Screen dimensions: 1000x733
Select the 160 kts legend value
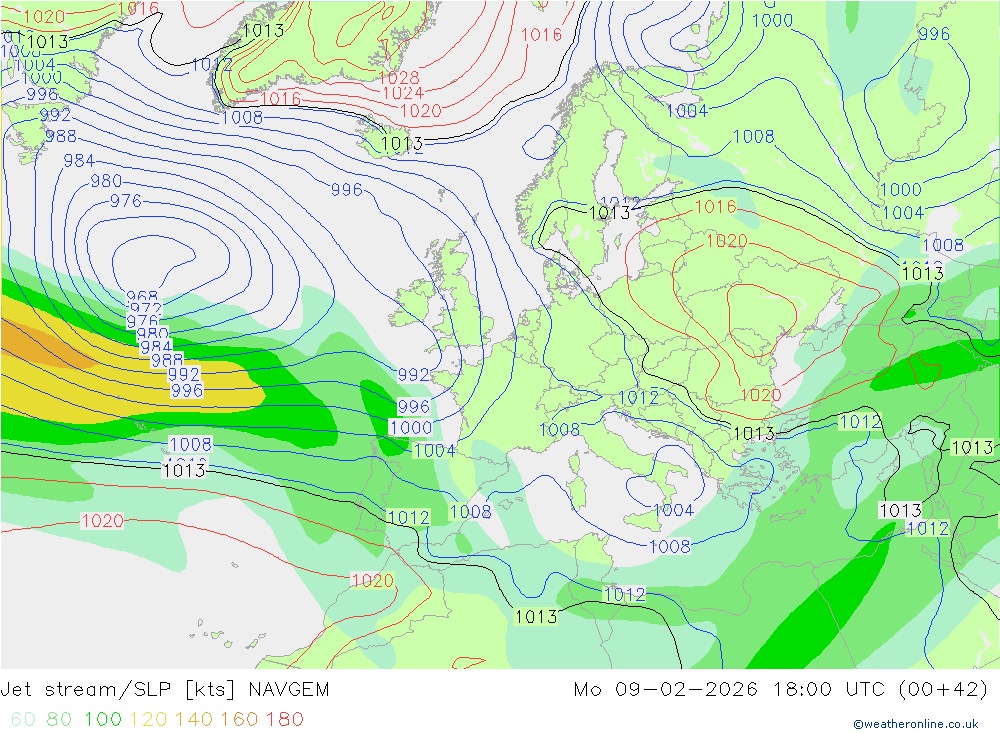pyautogui.click(x=239, y=719)
